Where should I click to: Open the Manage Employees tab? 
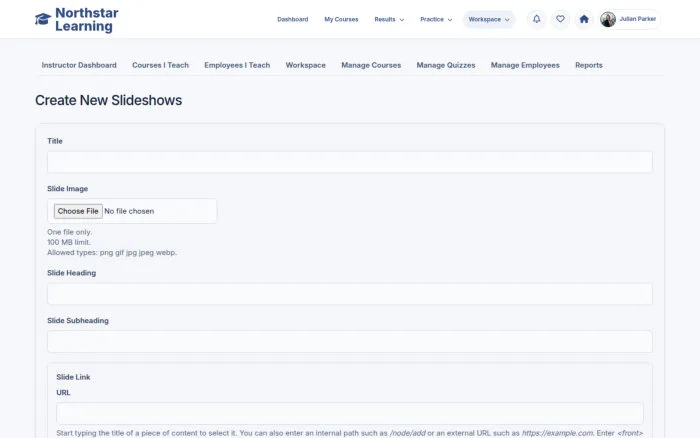tap(525, 65)
